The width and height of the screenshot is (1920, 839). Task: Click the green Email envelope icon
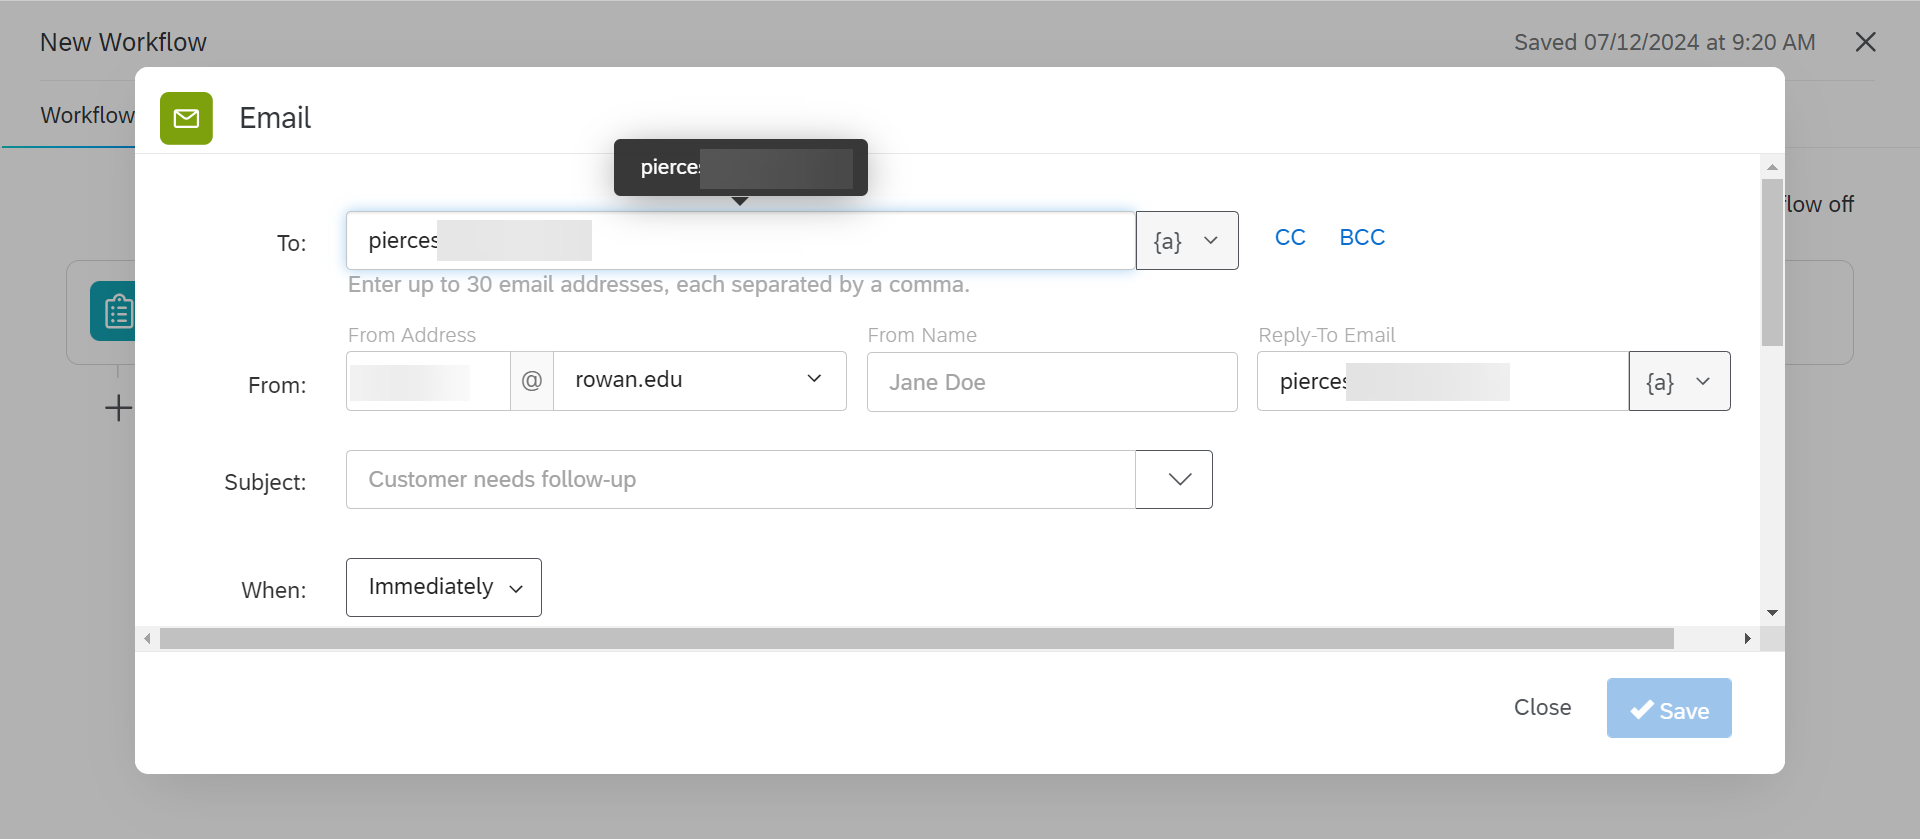point(186,119)
